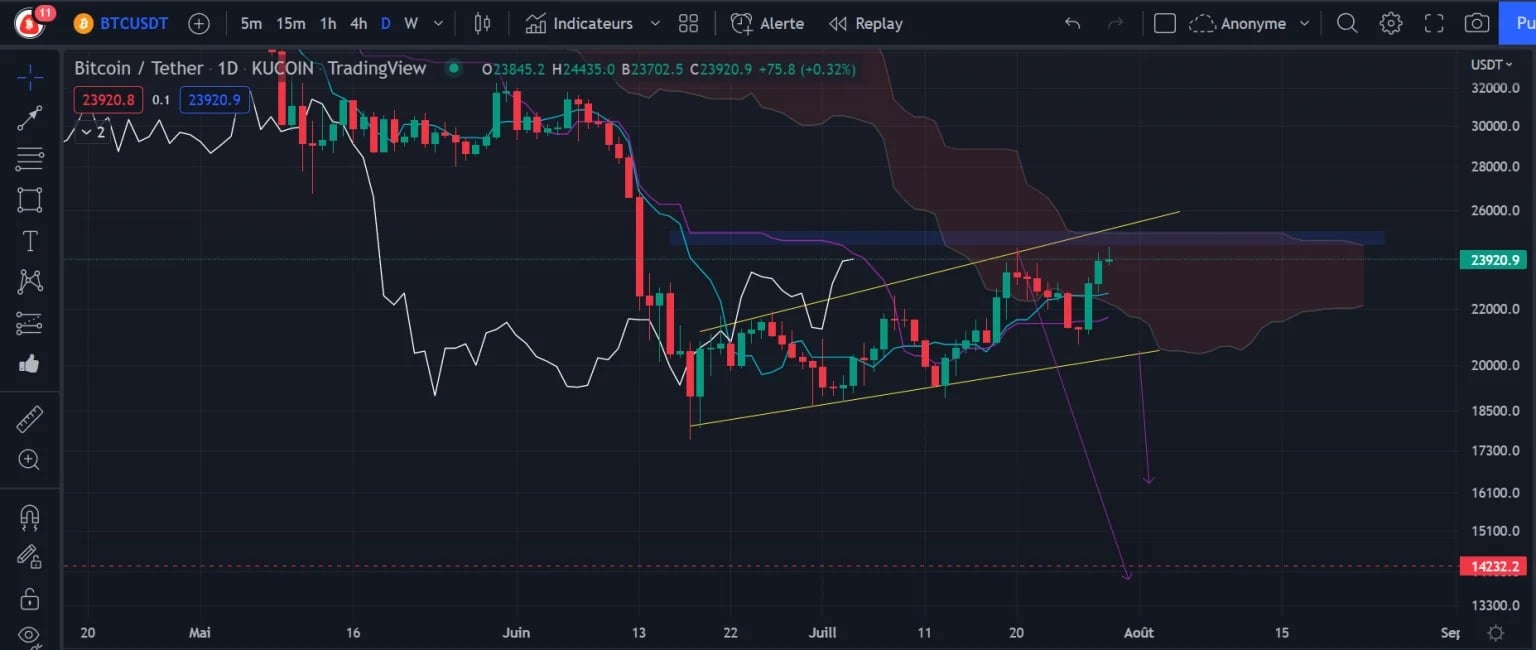Select the crosshair cursor tool
Viewport: 1536px width, 650px height.
tap(30, 76)
